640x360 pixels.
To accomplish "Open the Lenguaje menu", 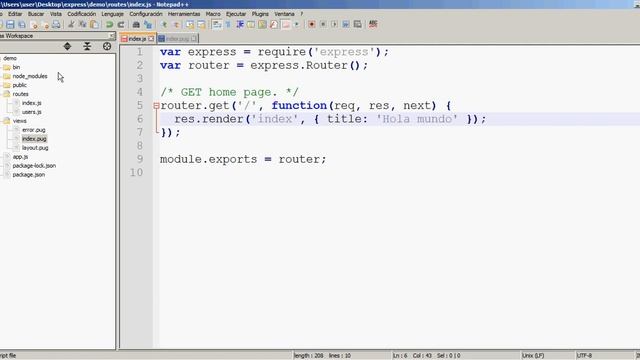I will click(112, 14).
